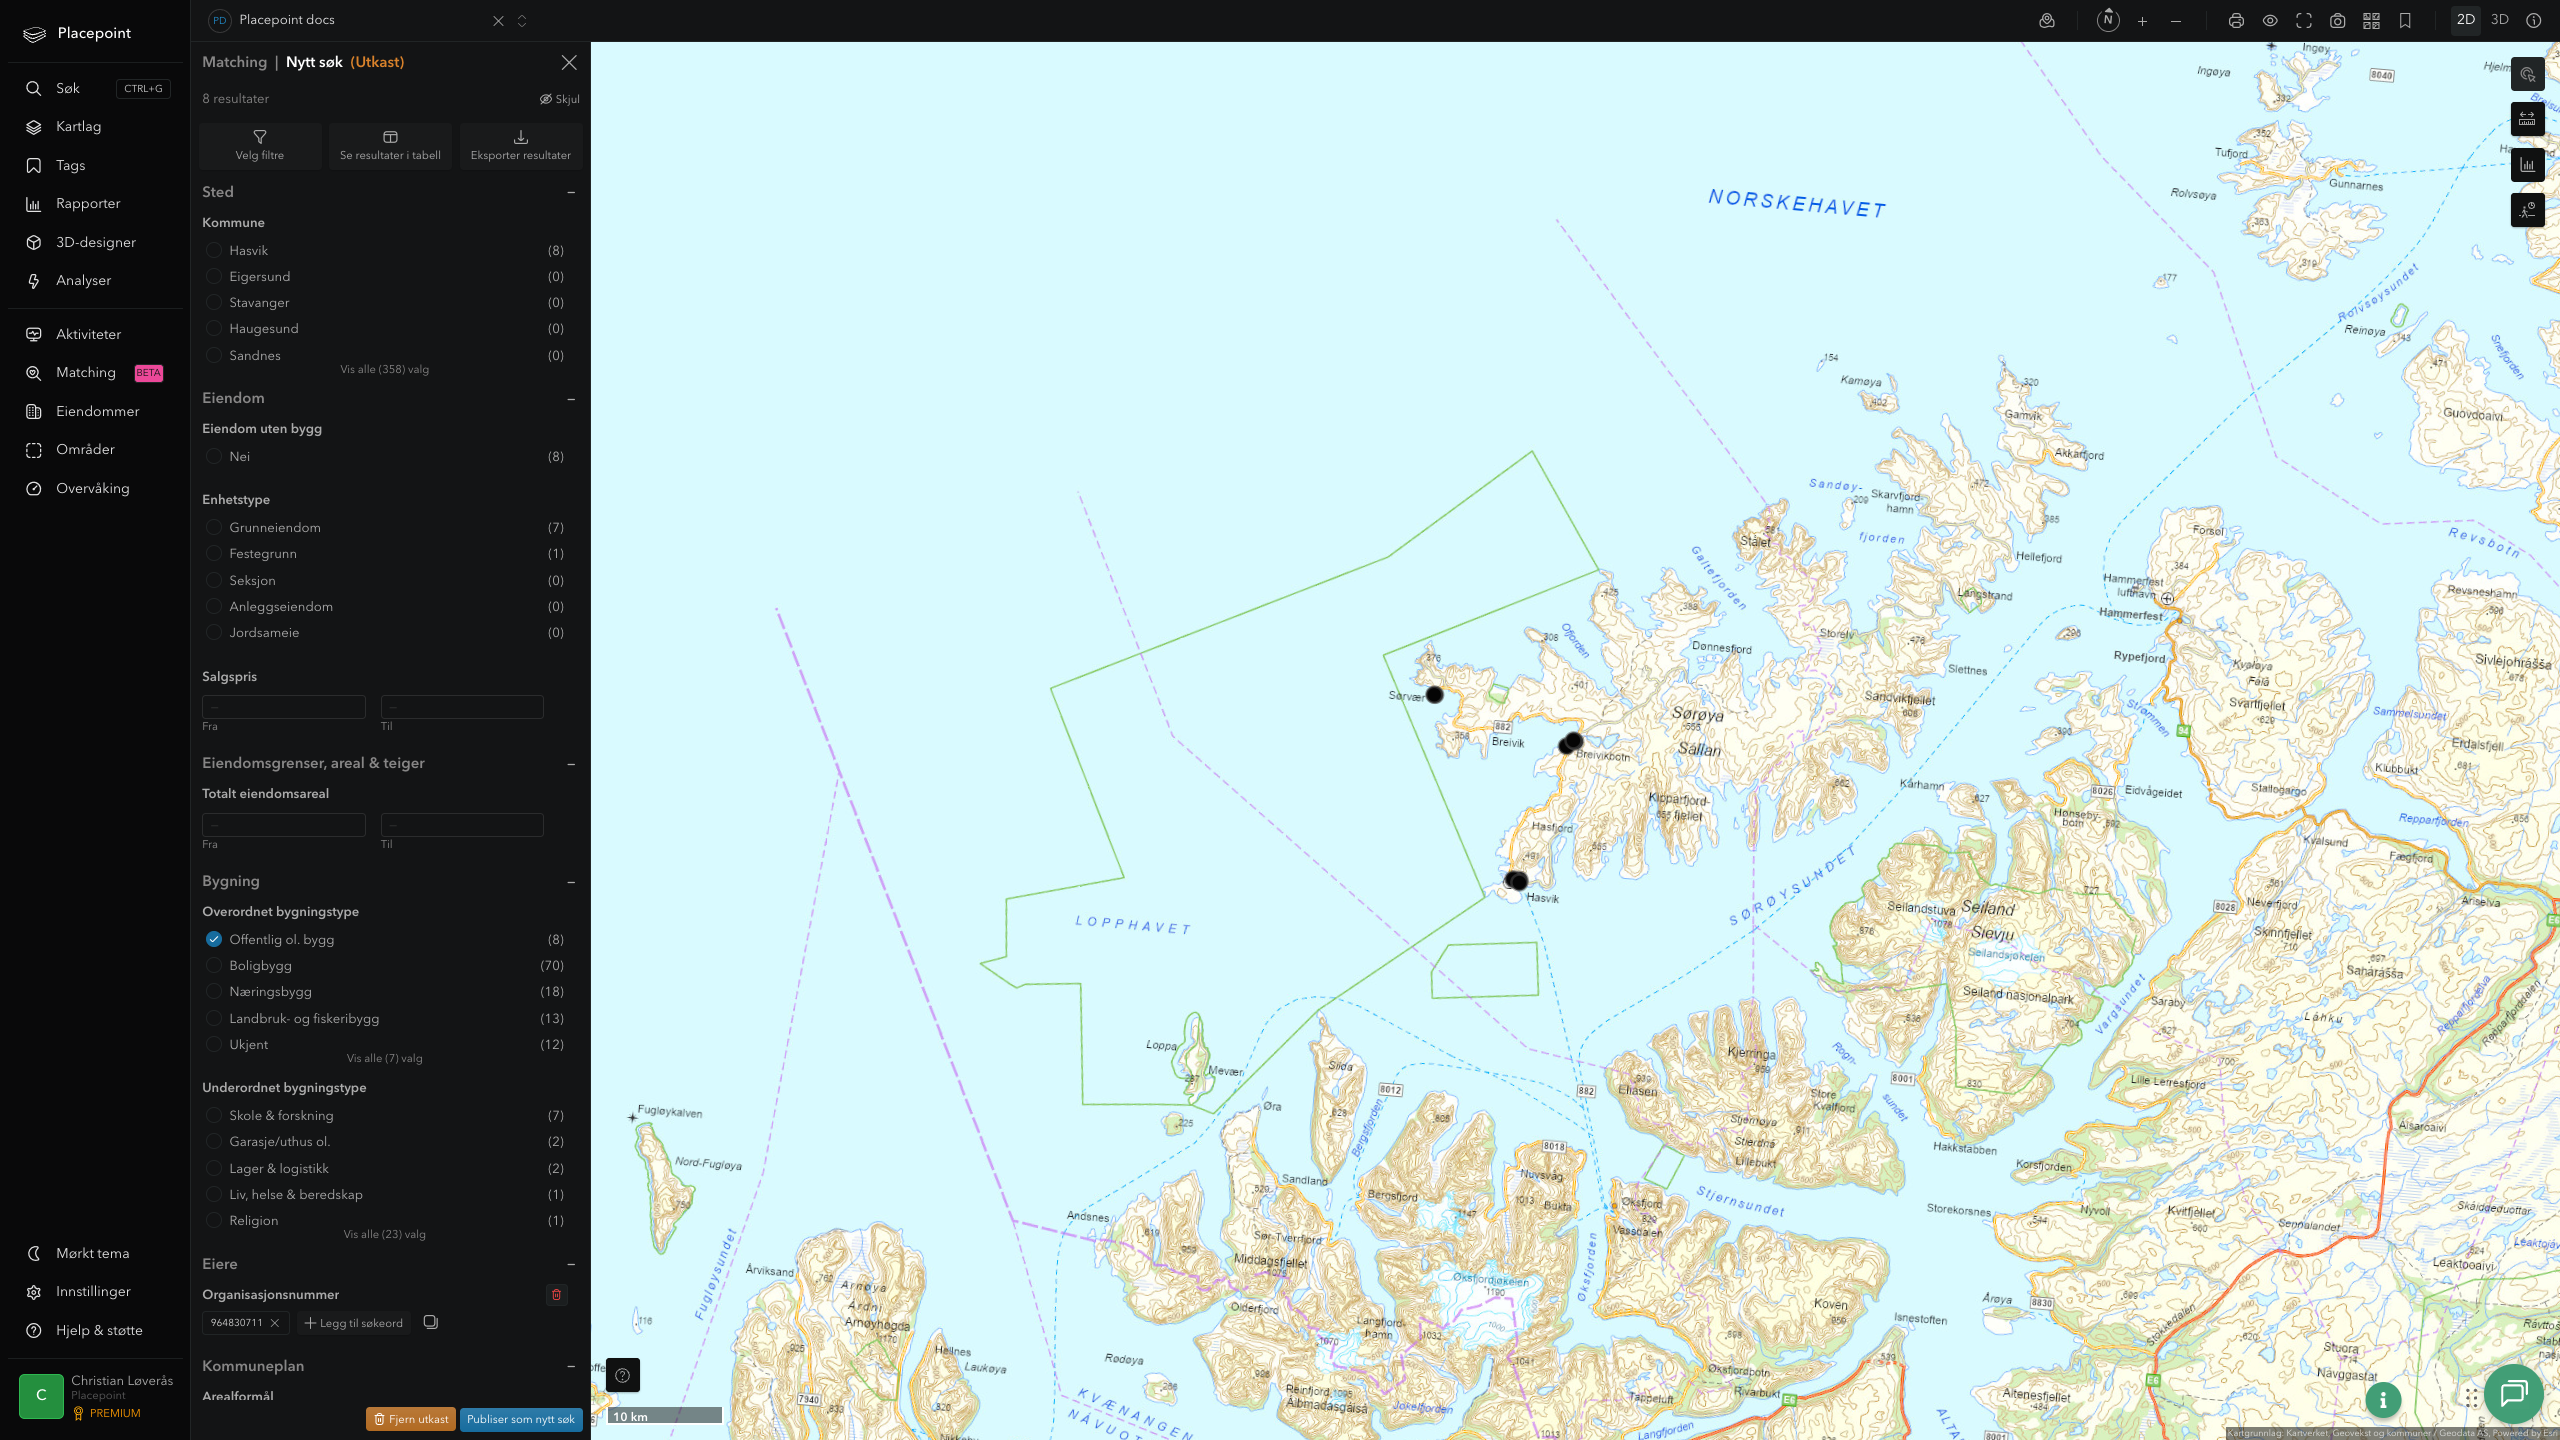Collapse the Bygning section
Screen dimensions: 2560x1440
coord(571,882)
